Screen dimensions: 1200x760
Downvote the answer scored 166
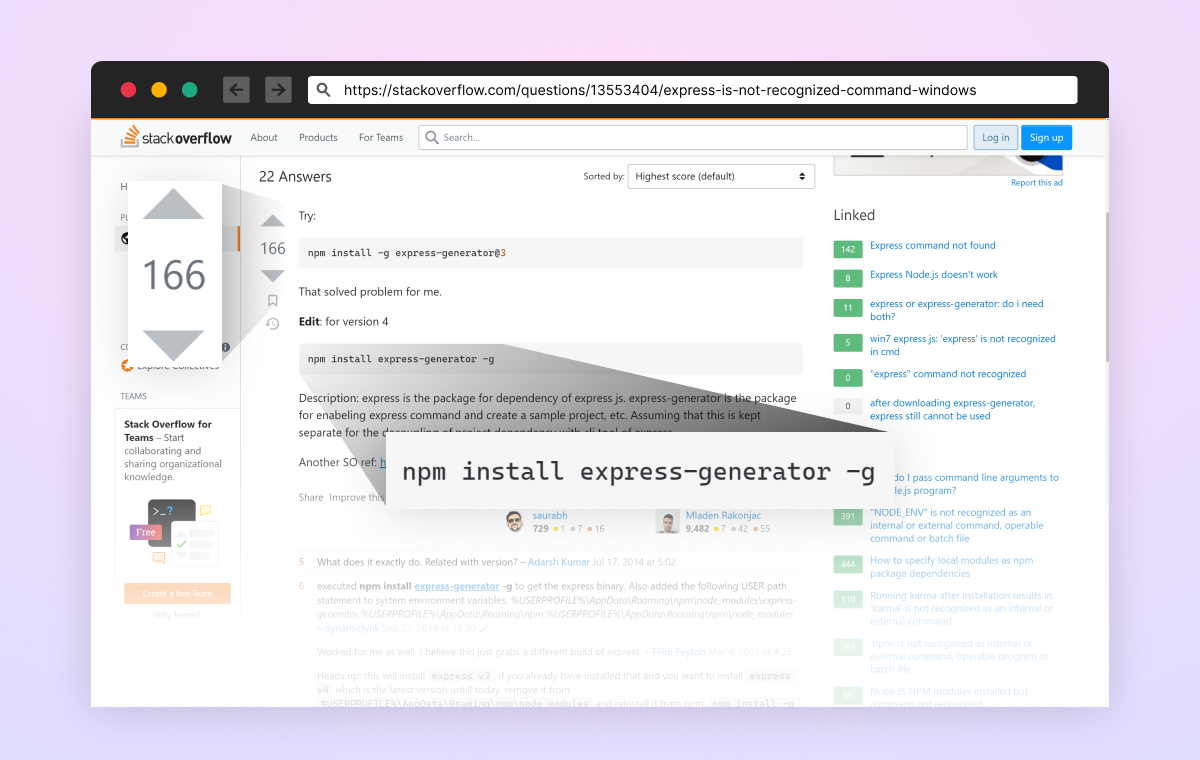tap(273, 275)
